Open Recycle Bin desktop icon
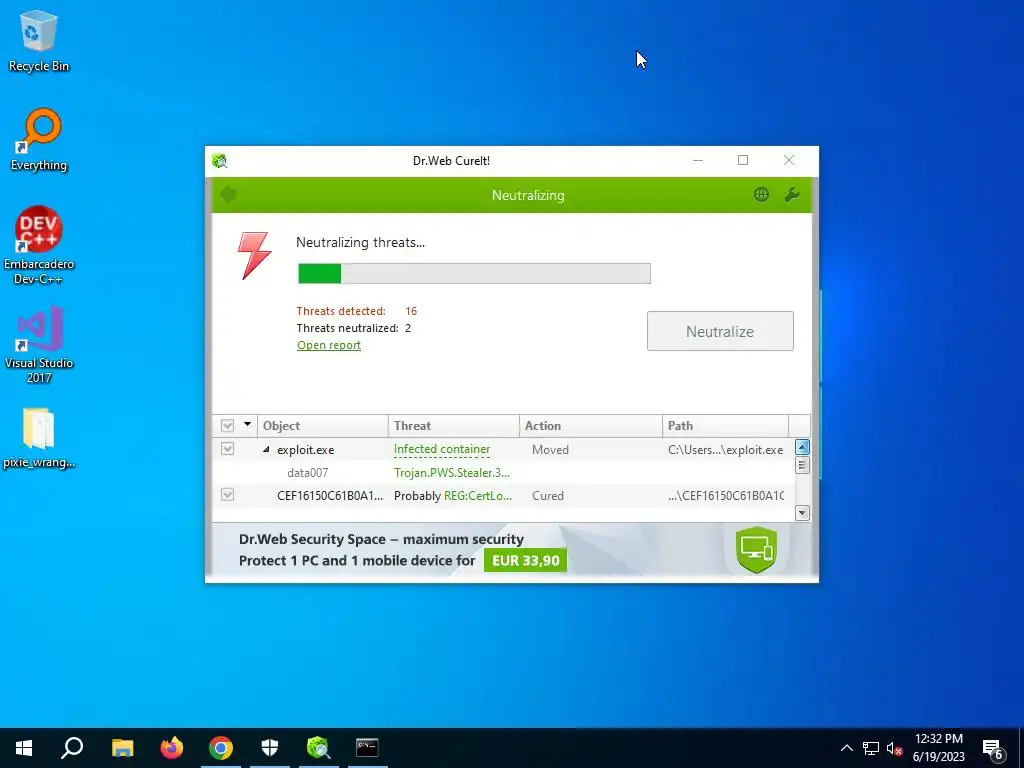1024x768 pixels. click(39, 41)
